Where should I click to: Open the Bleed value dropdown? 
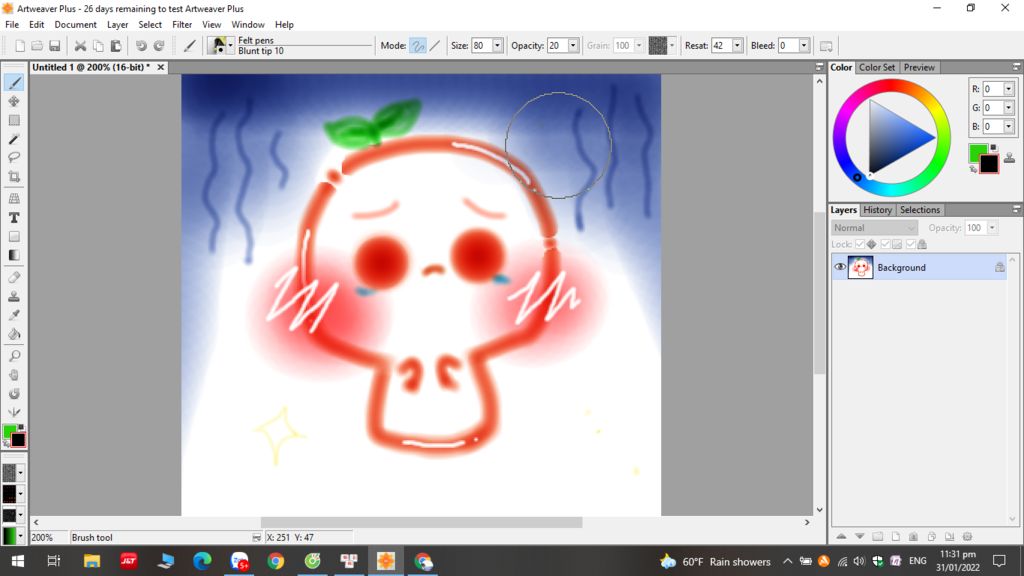point(804,46)
